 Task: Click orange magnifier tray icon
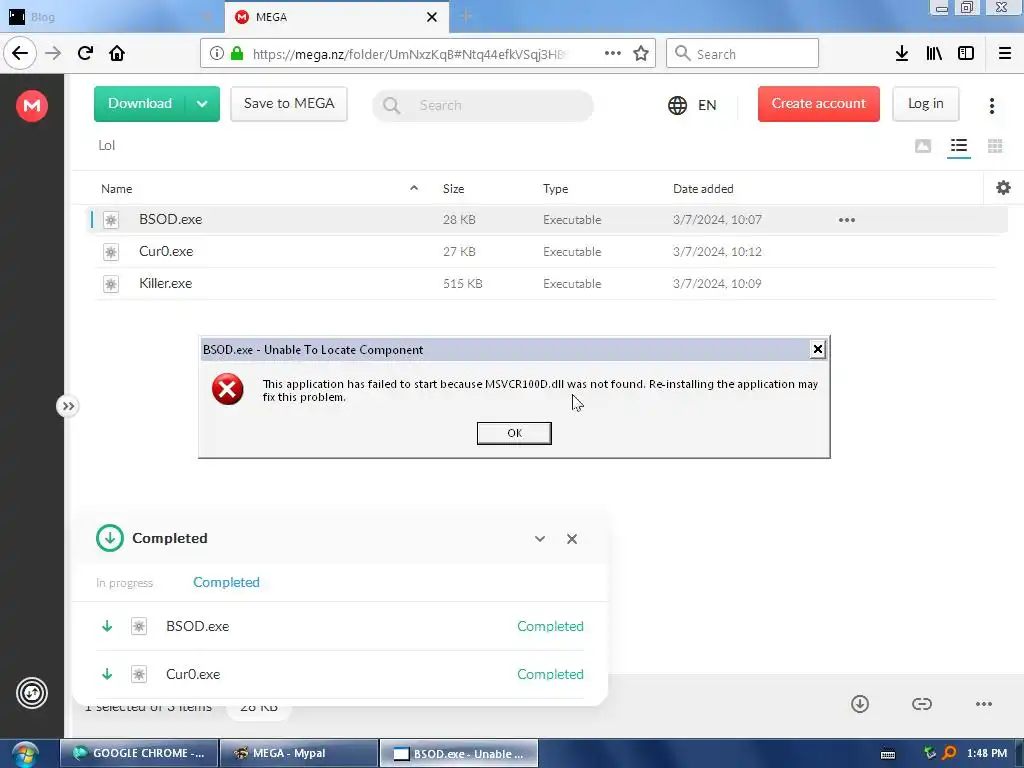point(949,753)
